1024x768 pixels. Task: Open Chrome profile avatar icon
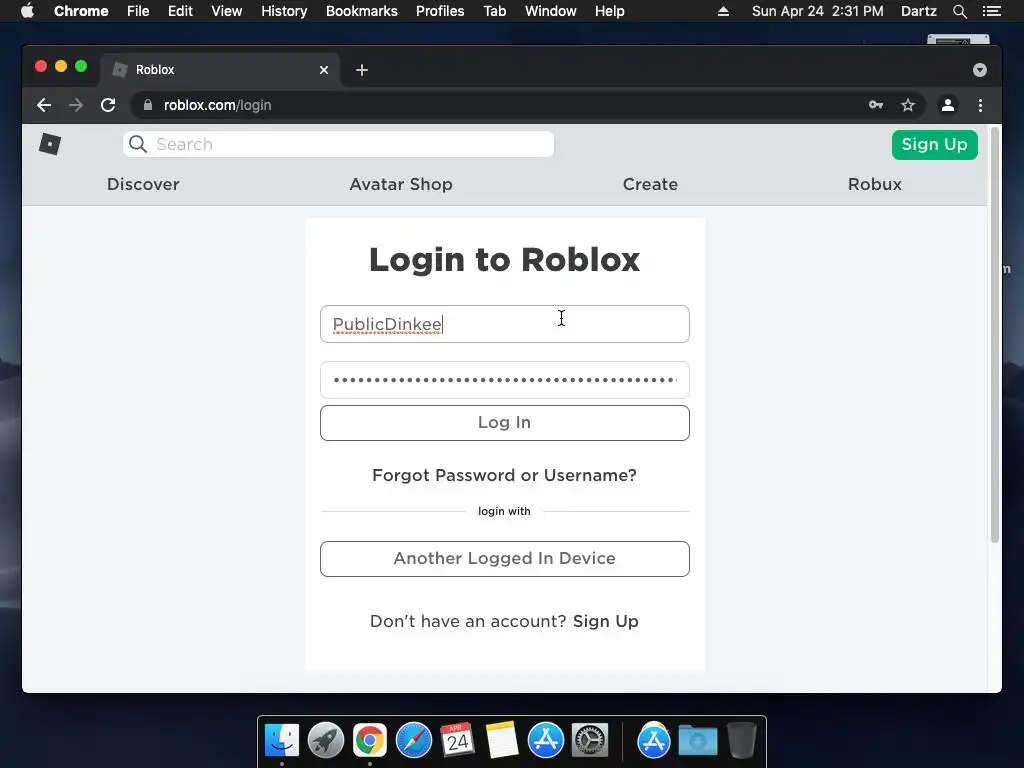point(948,105)
